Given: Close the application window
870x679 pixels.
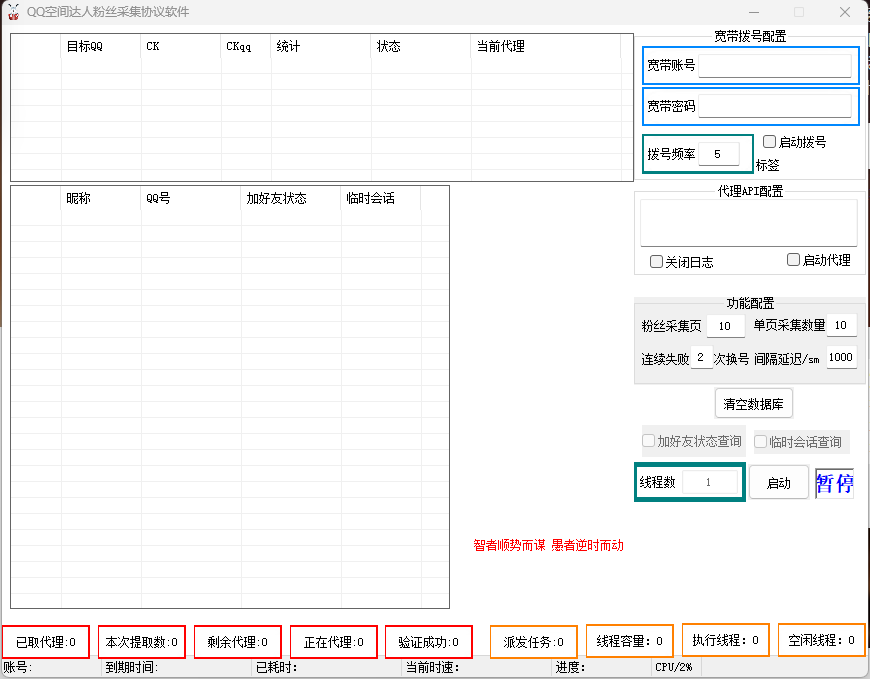Looking at the screenshot, I should [845, 12].
